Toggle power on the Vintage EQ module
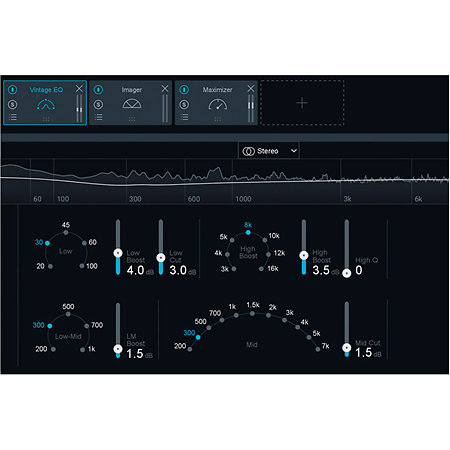The width and height of the screenshot is (450, 450). pos(13,89)
